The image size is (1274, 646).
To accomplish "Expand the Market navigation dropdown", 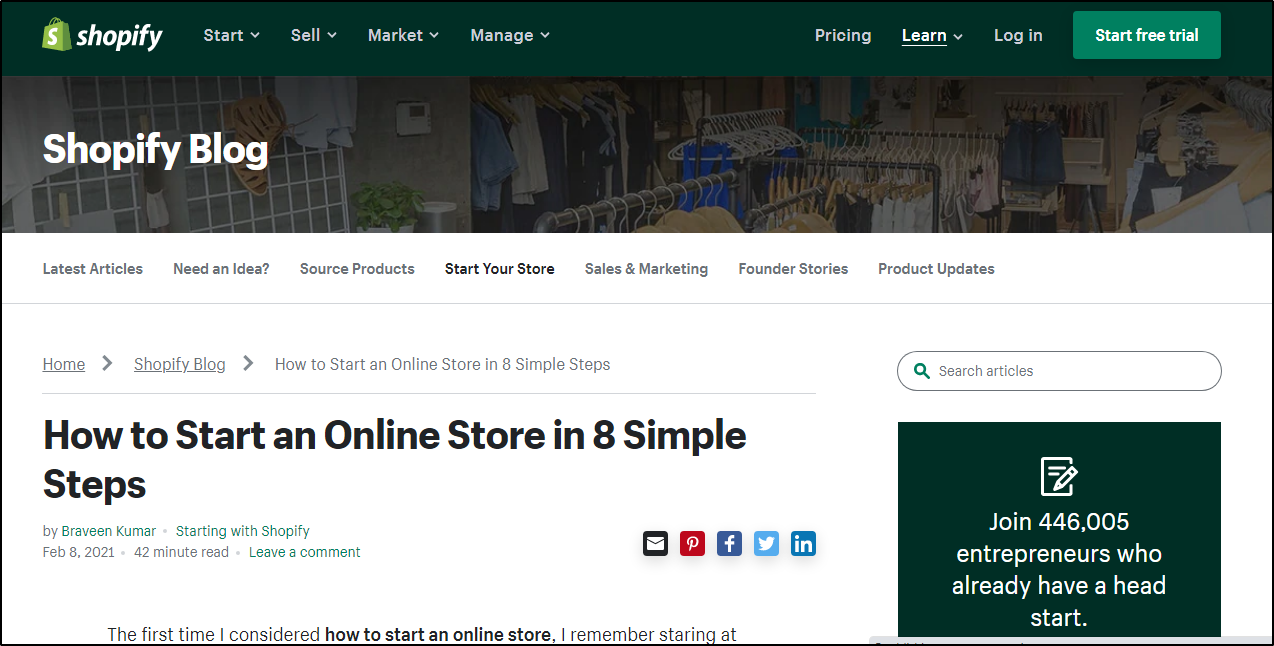I will (x=403, y=35).
